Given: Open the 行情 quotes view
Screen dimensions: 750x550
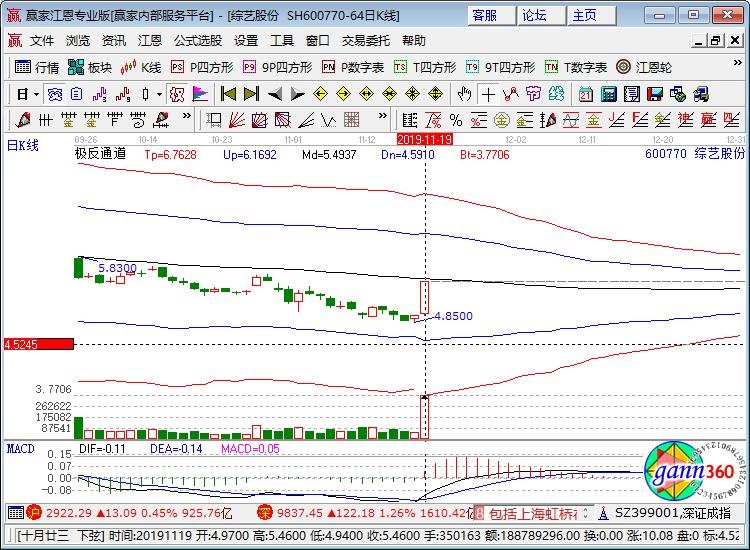Looking at the screenshot, I should (x=37, y=67).
